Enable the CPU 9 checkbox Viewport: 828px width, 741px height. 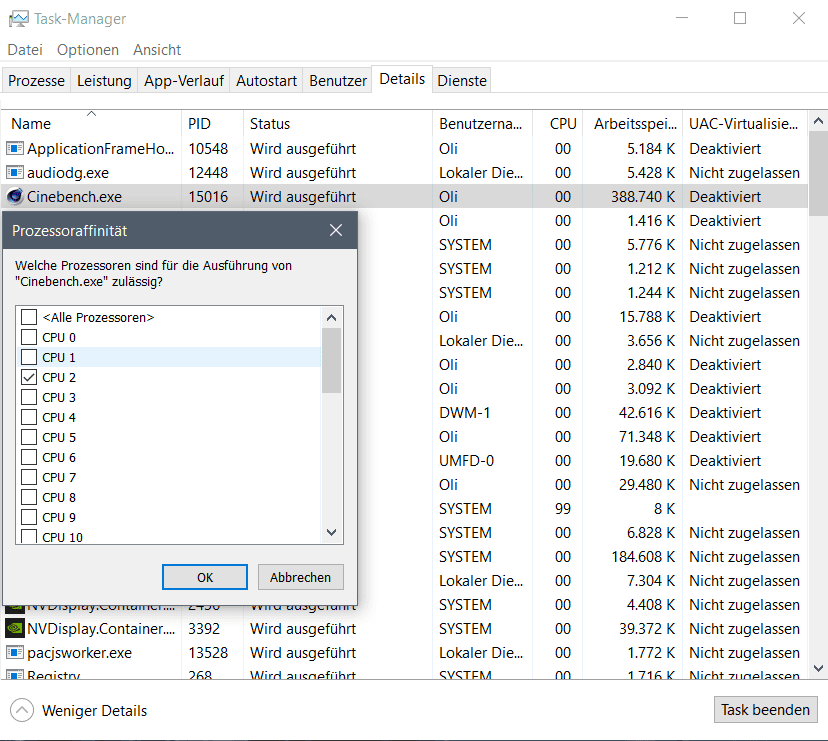(29, 518)
